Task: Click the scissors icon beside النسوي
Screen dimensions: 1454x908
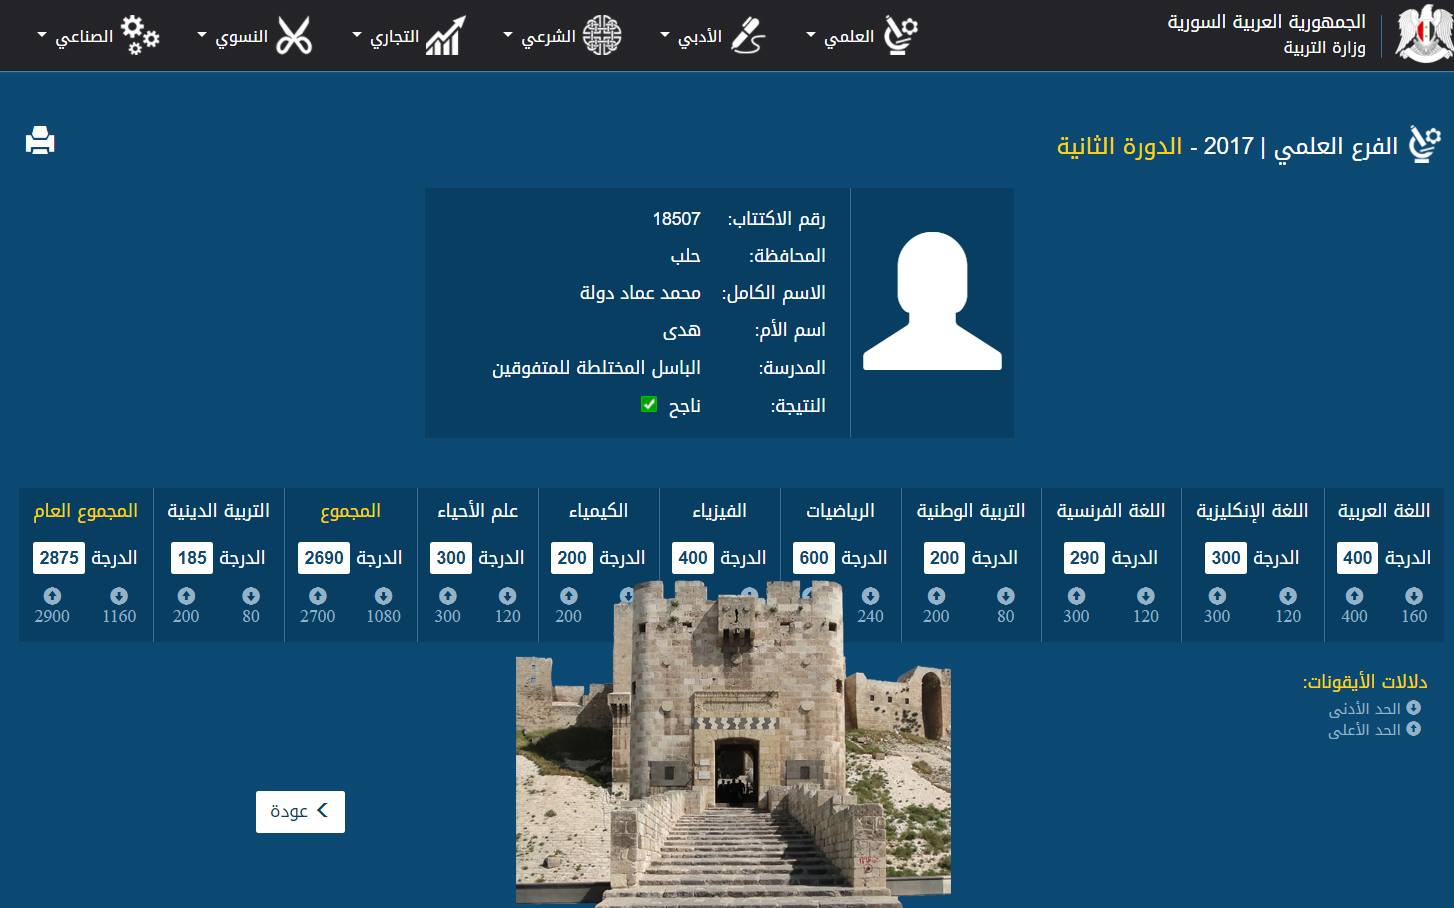Action: coord(294,36)
